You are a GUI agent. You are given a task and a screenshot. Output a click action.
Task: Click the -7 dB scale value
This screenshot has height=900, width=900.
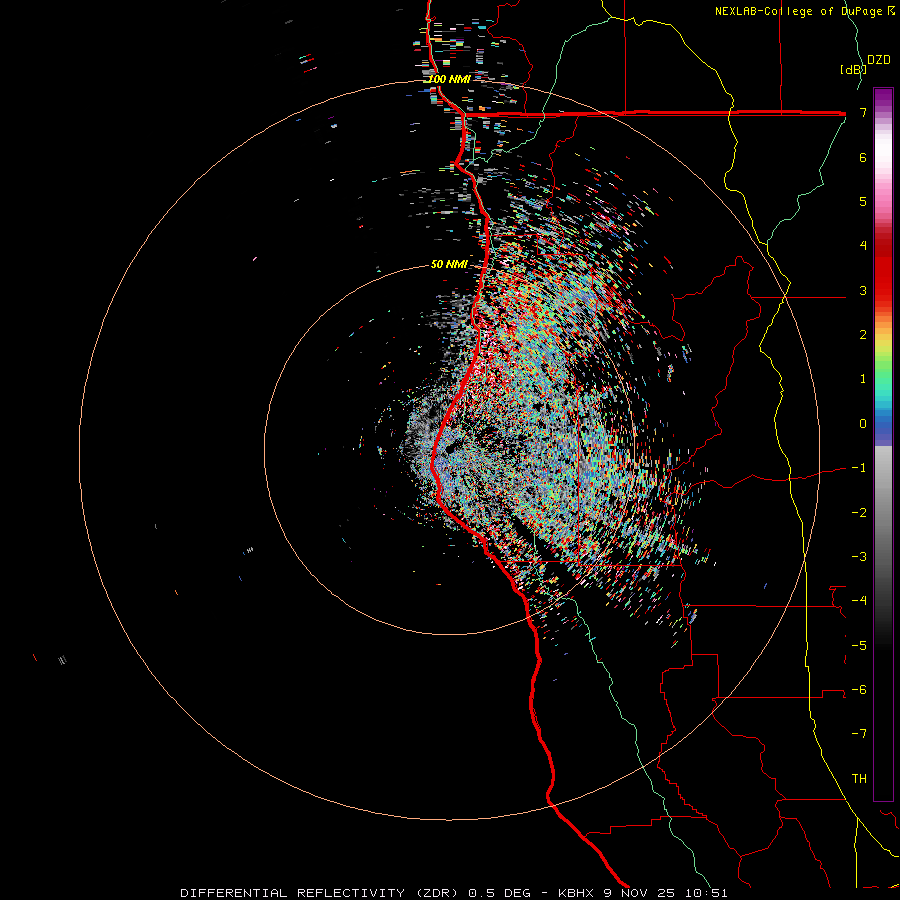coord(859,734)
